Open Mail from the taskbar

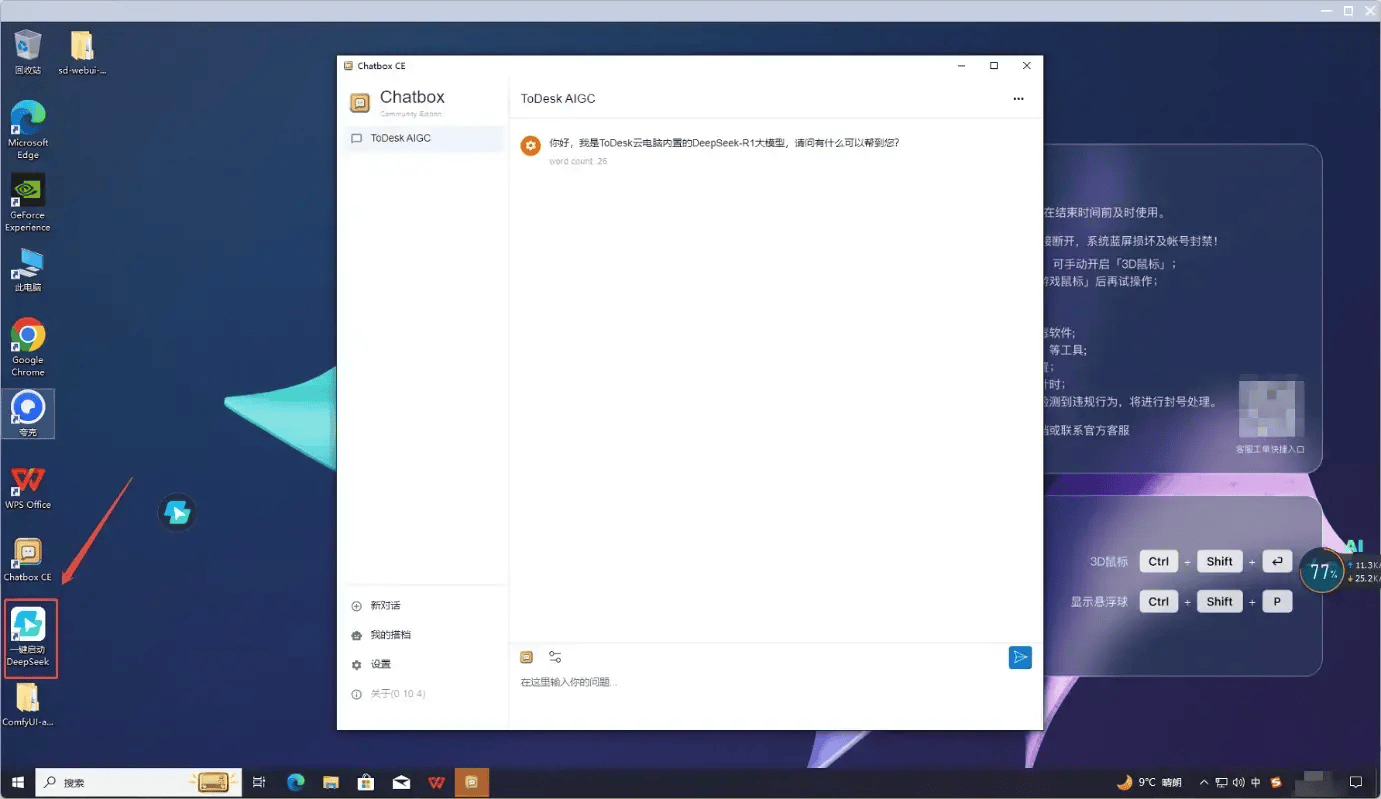pos(401,782)
